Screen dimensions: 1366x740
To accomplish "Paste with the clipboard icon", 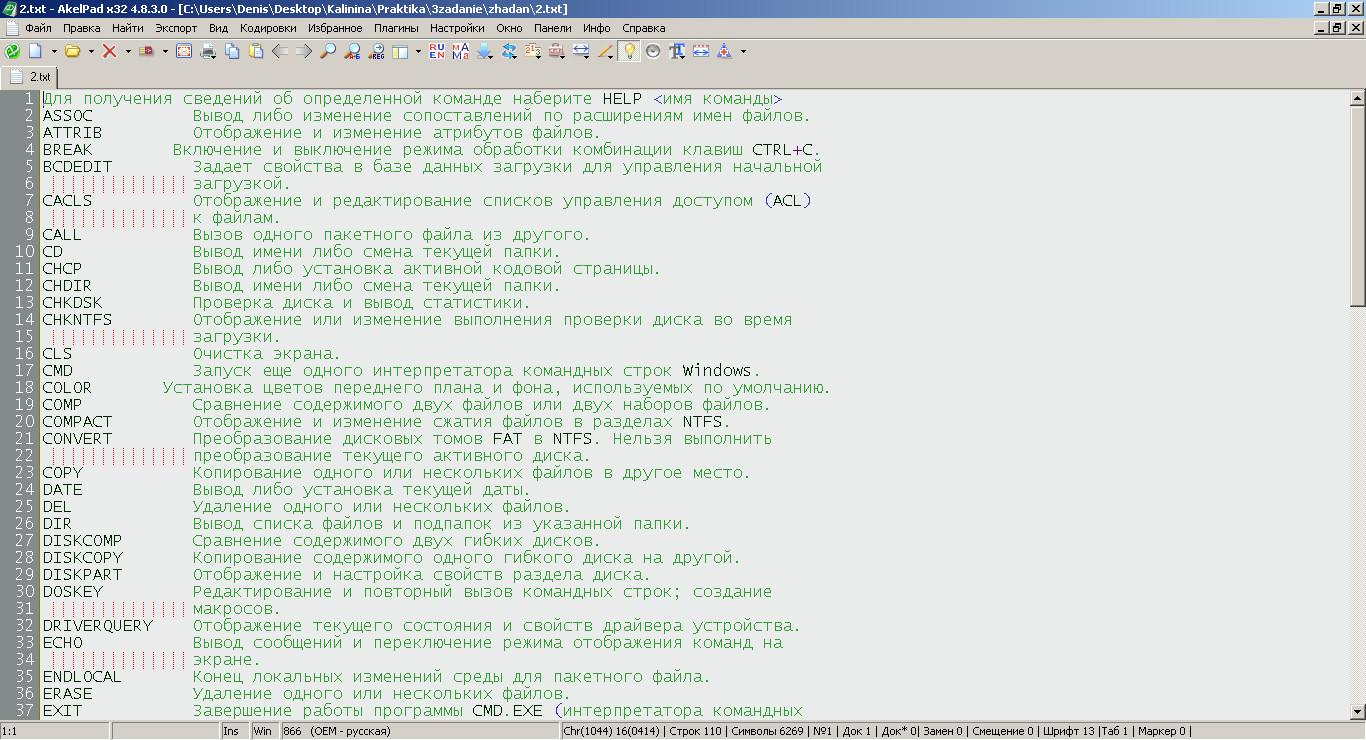I will [x=256, y=51].
